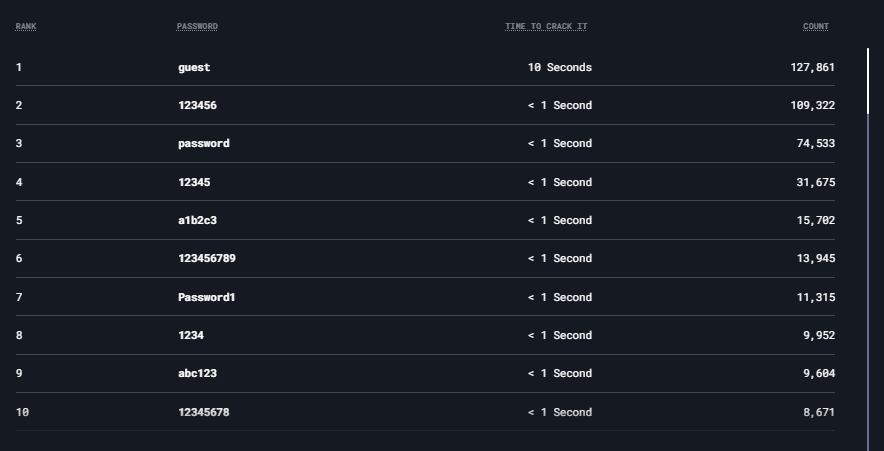Click the 'a1b2c3' password entry
Viewport: 884px width, 451px height.
[197, 220]
